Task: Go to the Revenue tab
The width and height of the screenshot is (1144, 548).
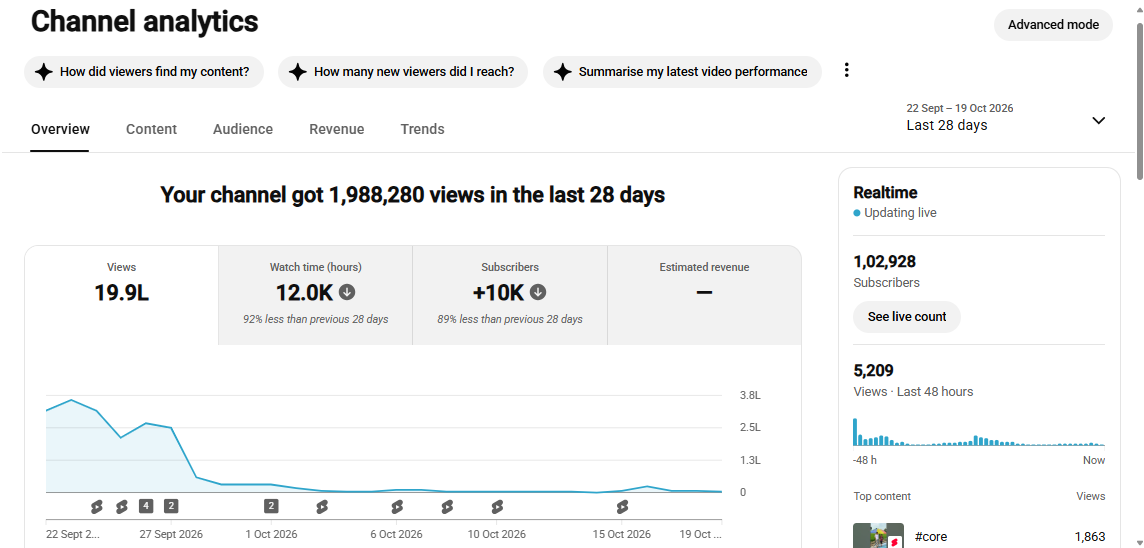Action: (x=336, y=129)
